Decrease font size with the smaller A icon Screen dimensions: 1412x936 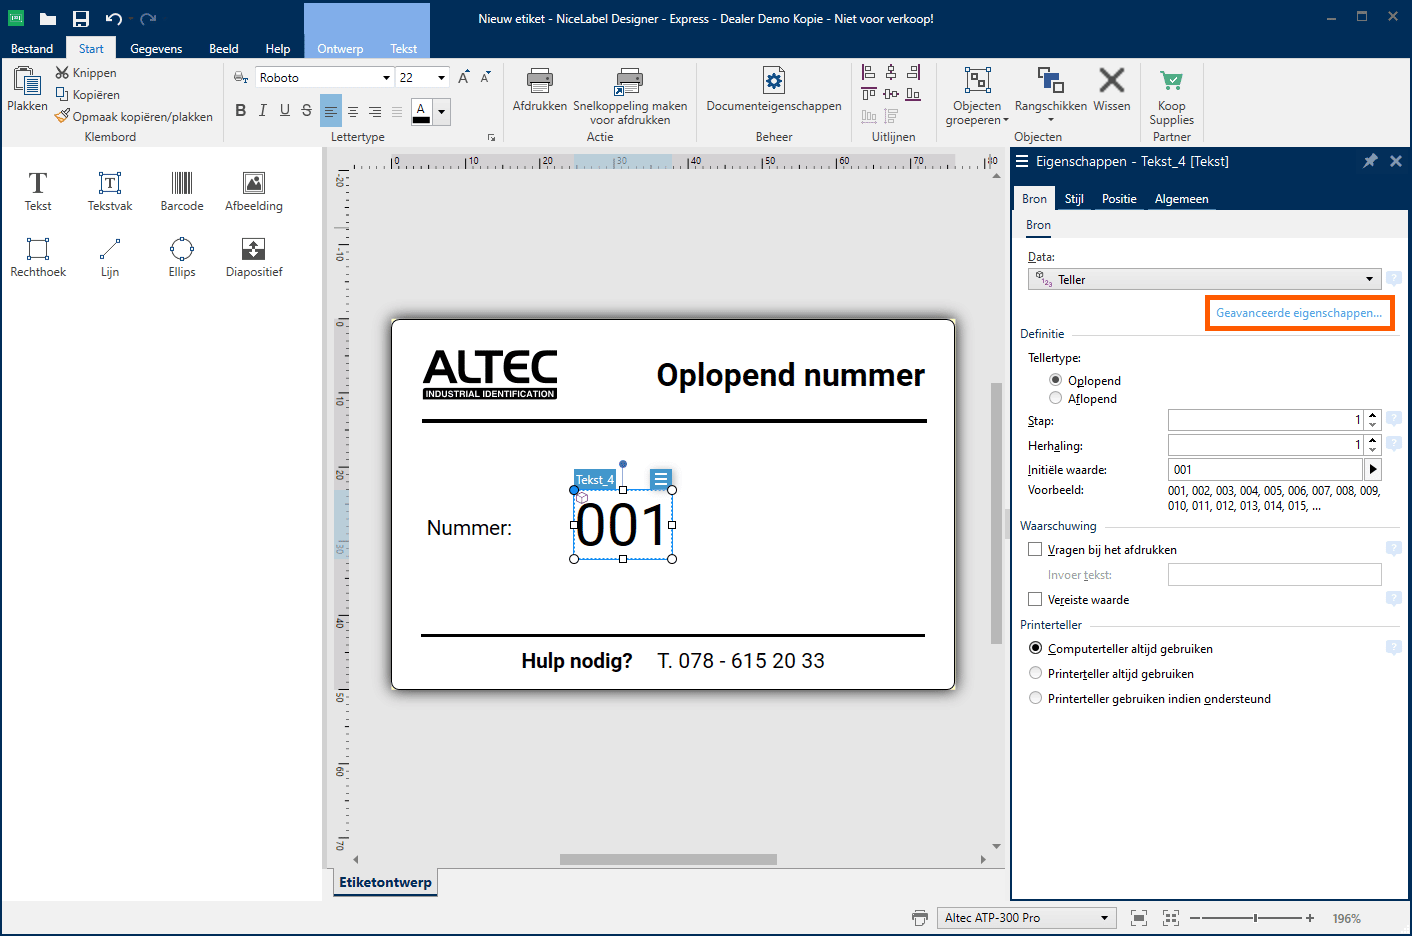(486, 77)
